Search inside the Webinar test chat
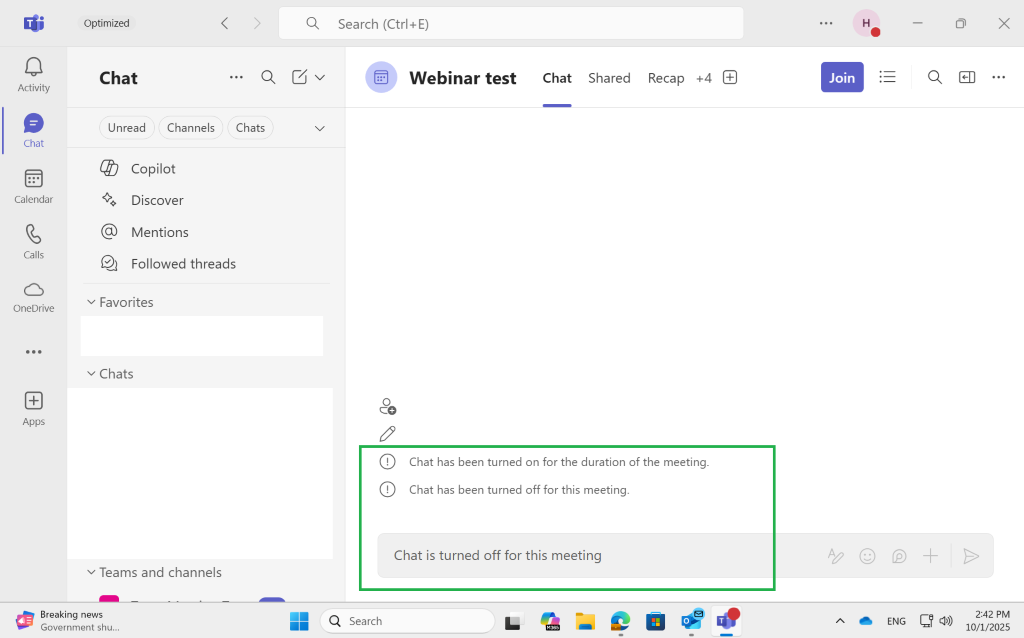The image size is (1024, 638). (935, 77)
